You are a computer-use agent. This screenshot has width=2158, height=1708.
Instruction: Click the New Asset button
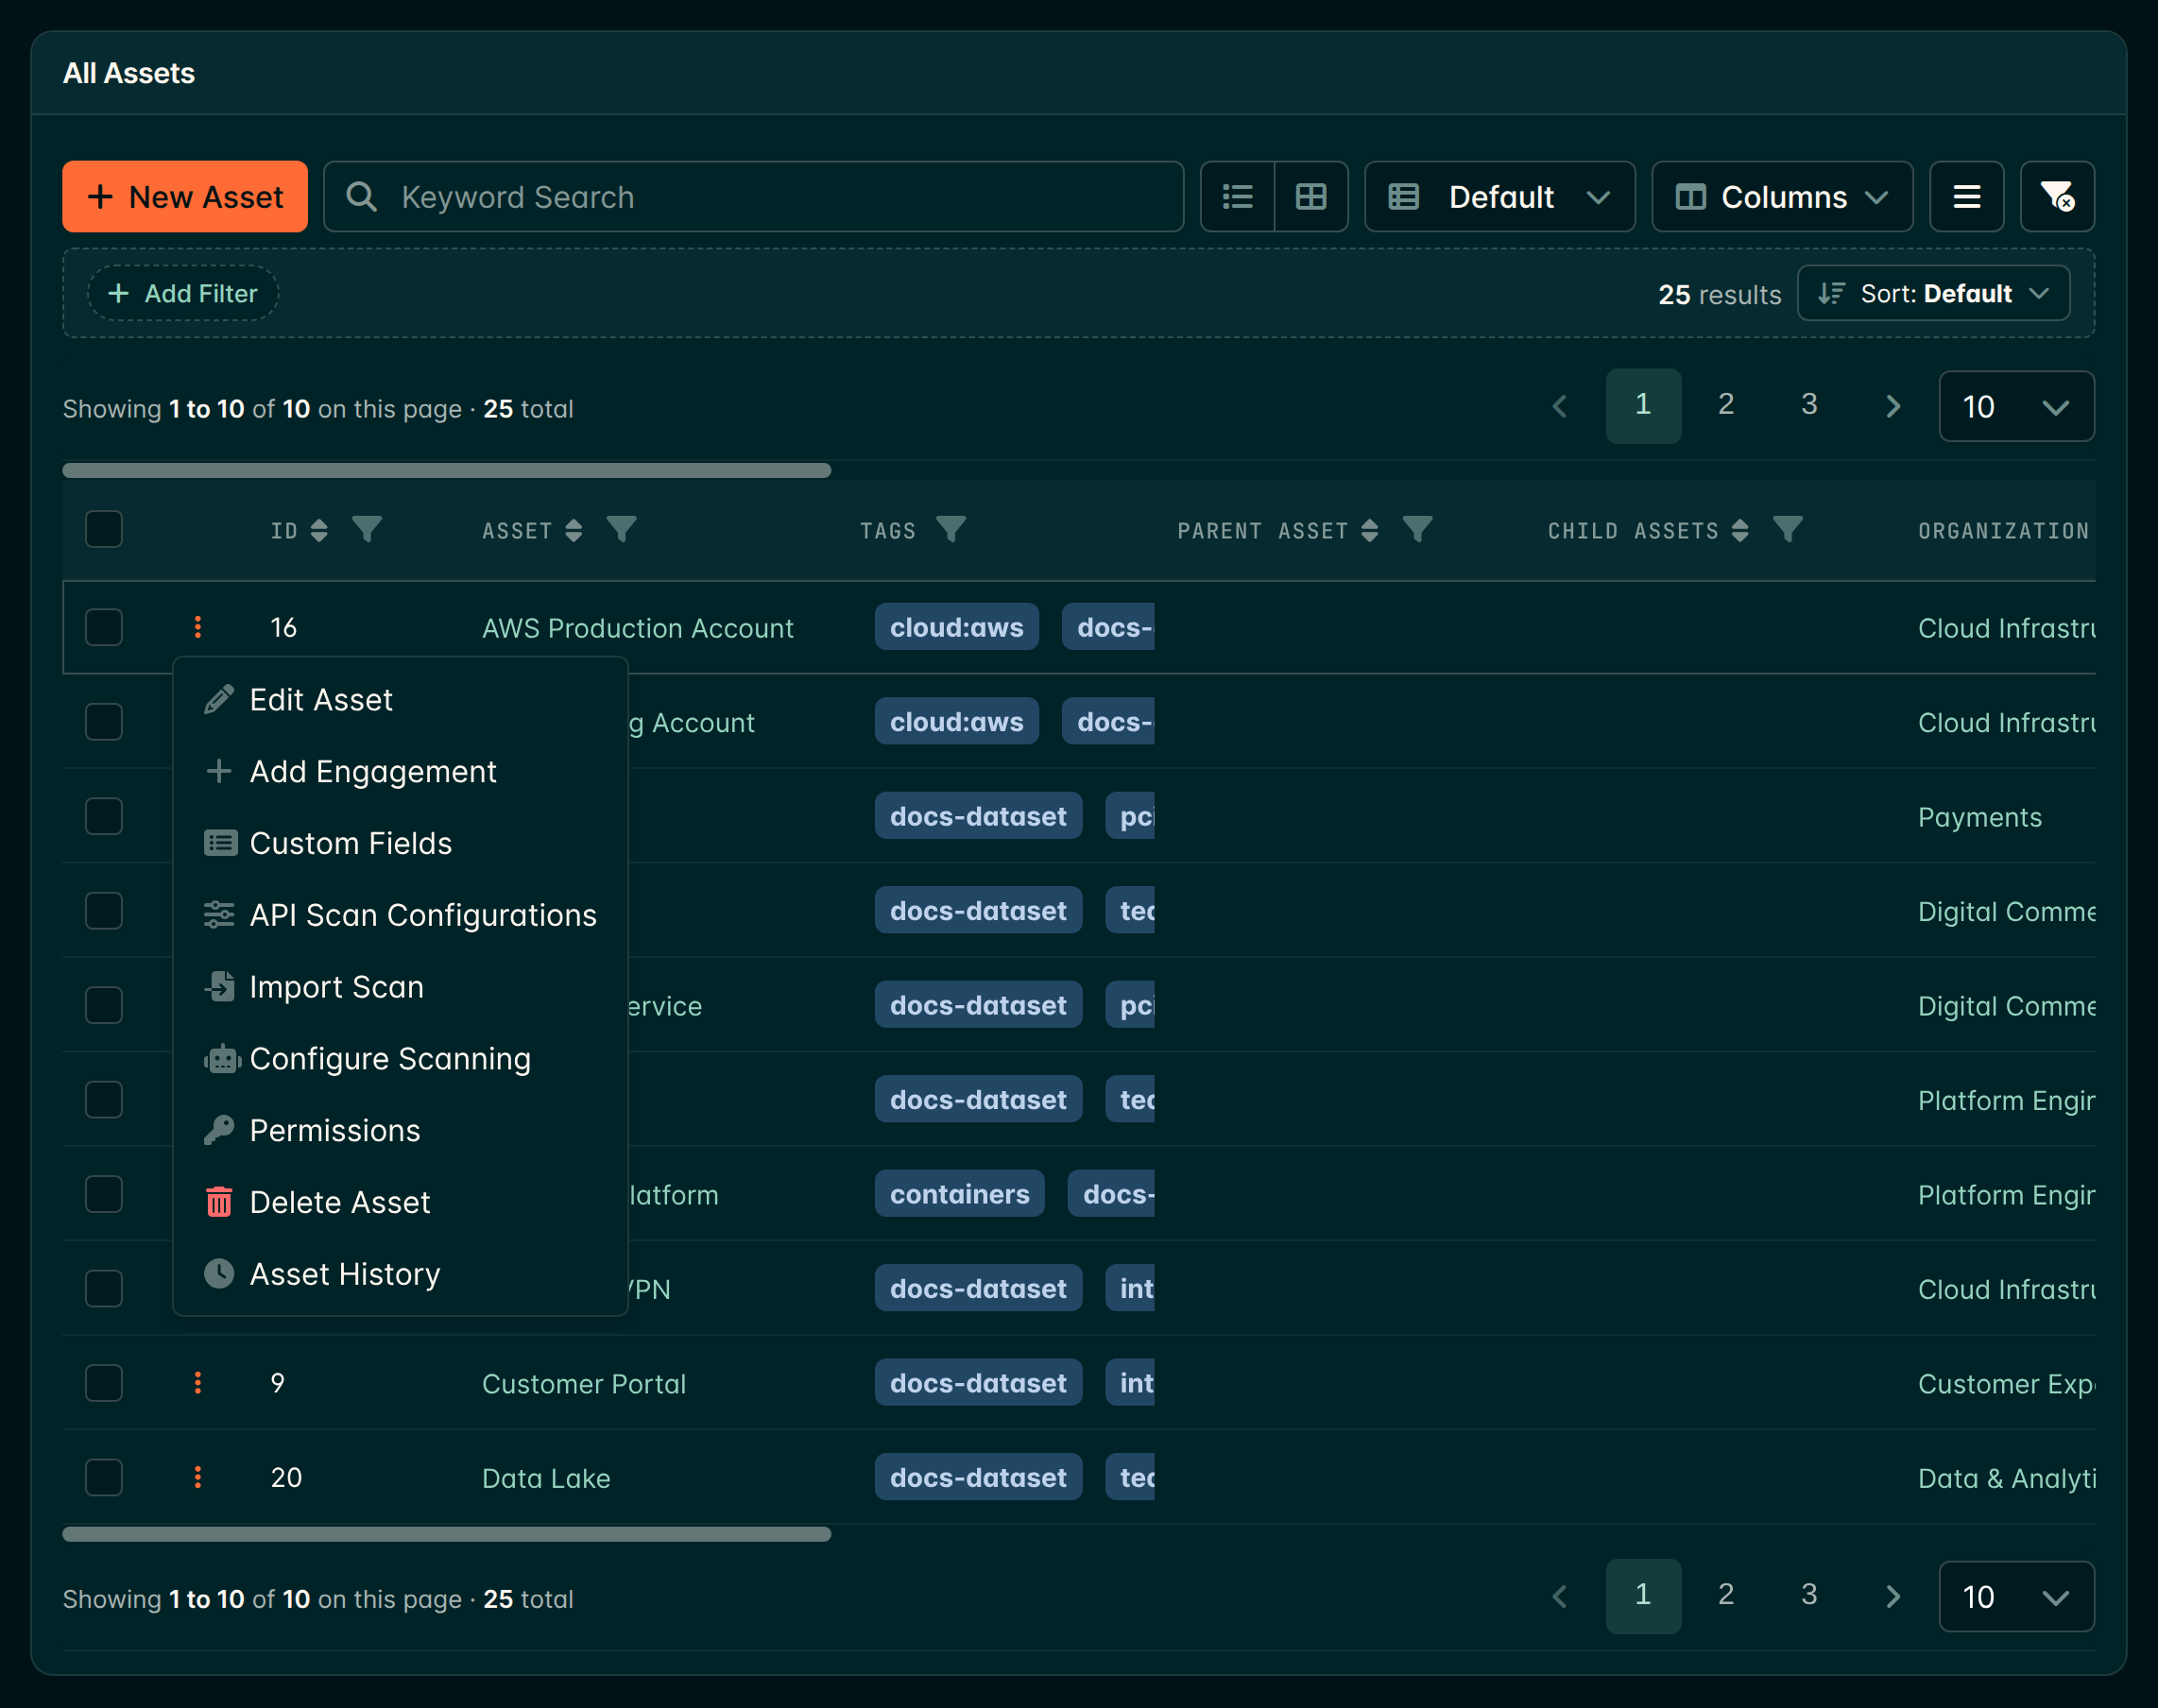[185, 197]
